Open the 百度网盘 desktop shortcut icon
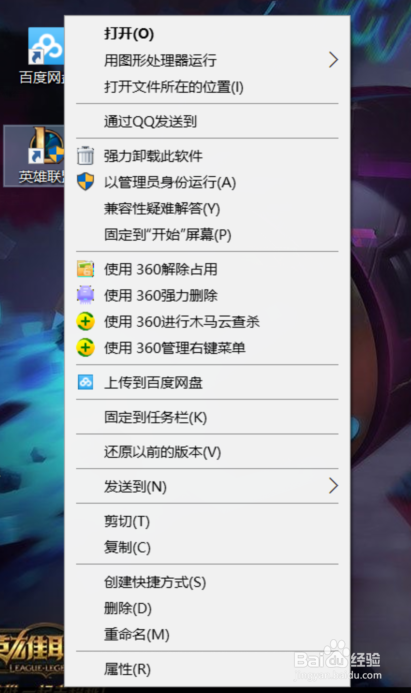 (x=46, y=46)
